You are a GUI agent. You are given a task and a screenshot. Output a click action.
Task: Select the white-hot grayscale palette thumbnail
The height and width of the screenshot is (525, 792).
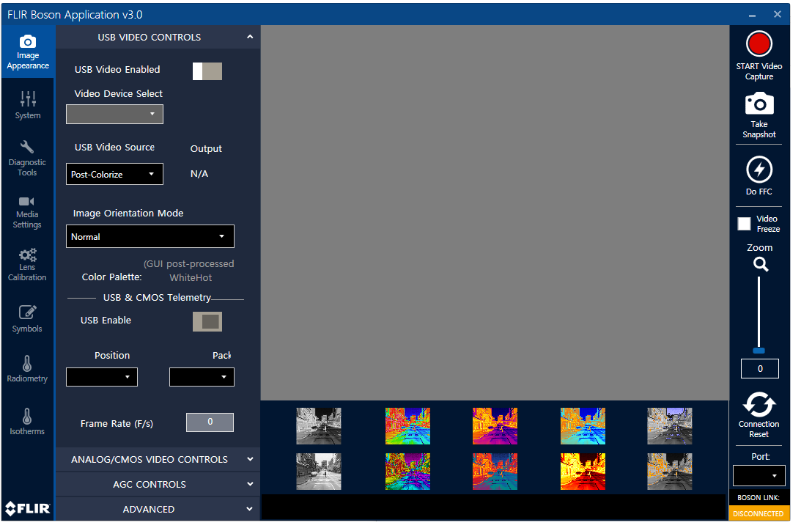[x=319, y=426]
